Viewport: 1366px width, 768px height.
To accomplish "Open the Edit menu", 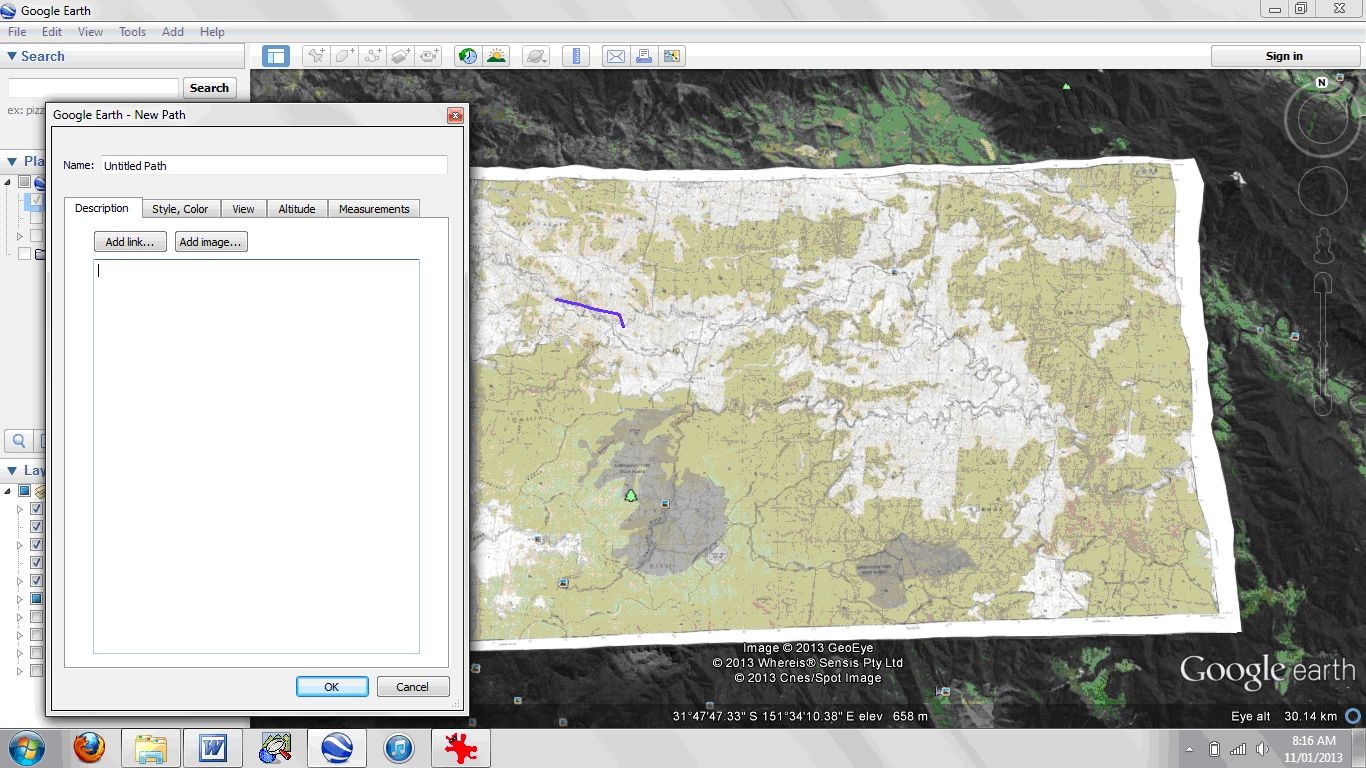I will [x=52, y=32].
